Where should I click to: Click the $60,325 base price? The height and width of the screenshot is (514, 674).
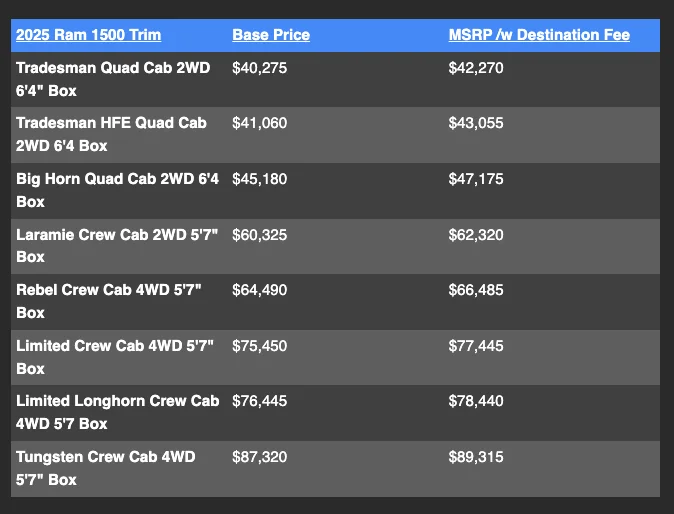pos(260,235)
